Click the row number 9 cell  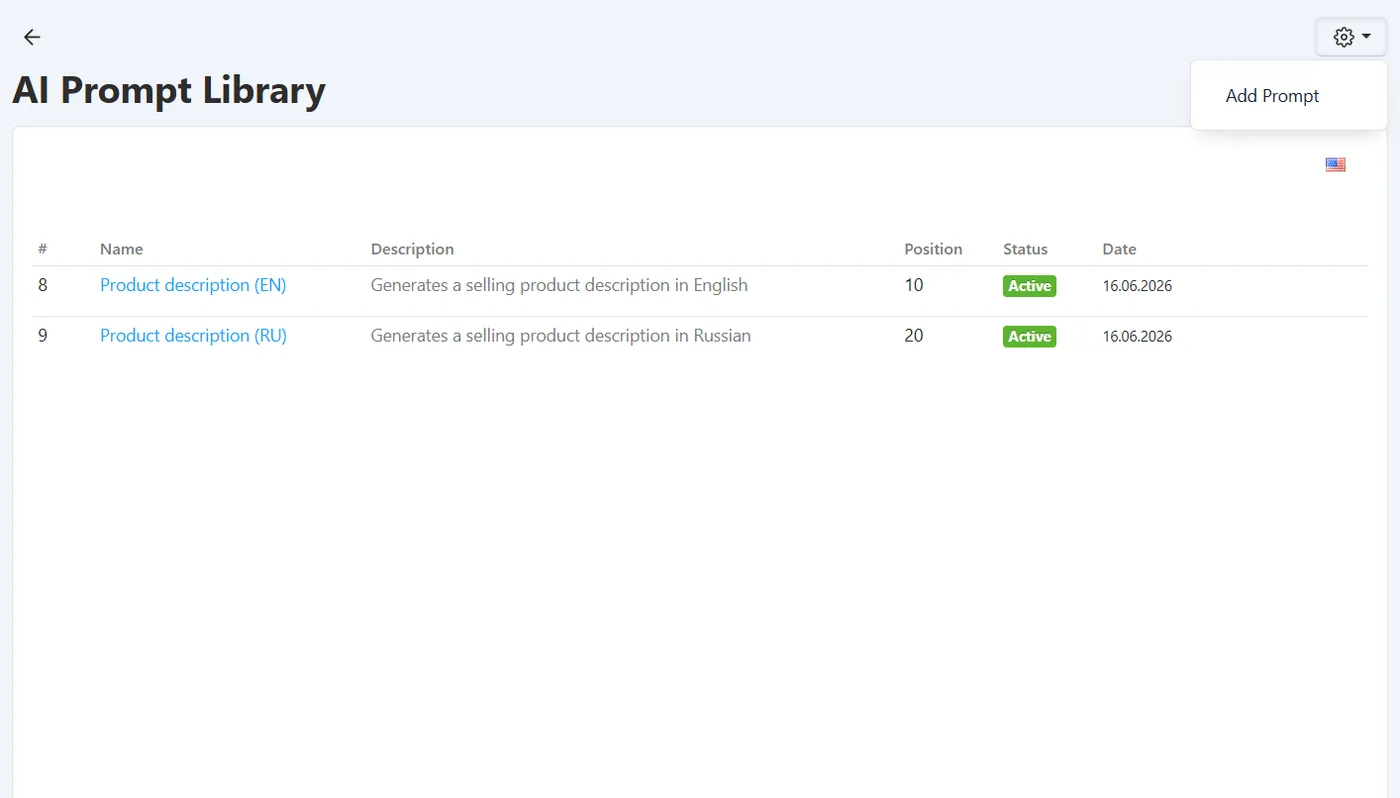tap(43, 336)
